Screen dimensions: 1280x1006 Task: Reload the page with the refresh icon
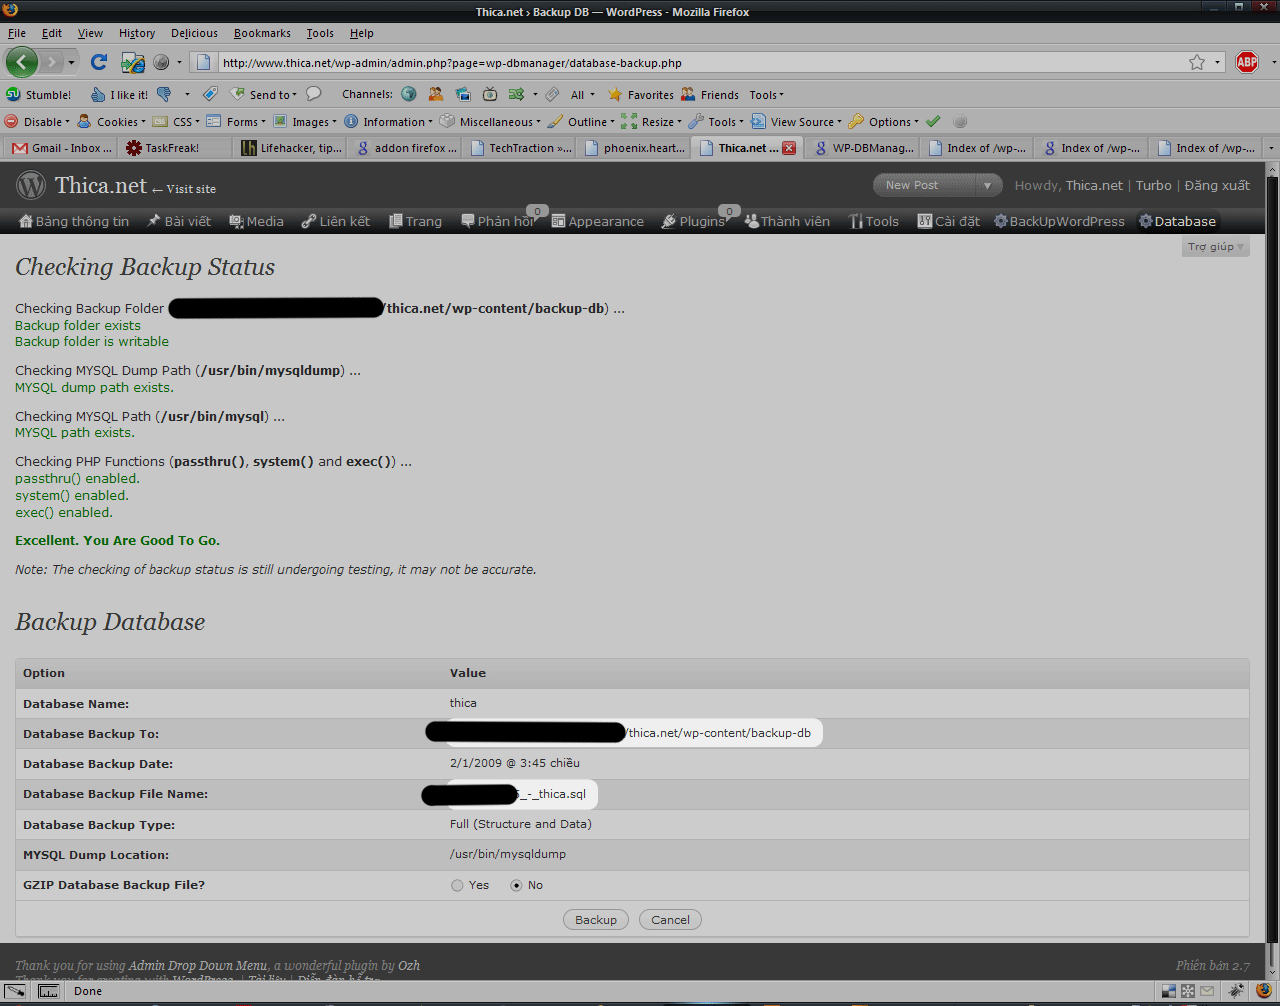pos(99,62)
